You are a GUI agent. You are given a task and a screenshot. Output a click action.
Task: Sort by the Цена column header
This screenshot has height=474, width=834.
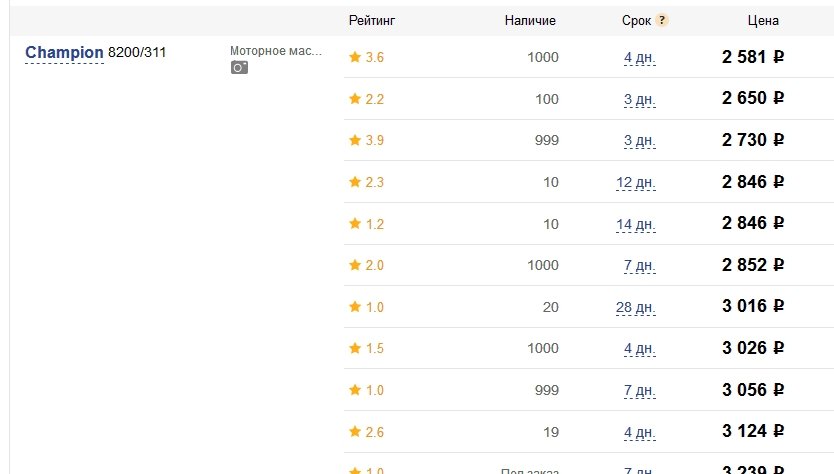coord(763,20)
